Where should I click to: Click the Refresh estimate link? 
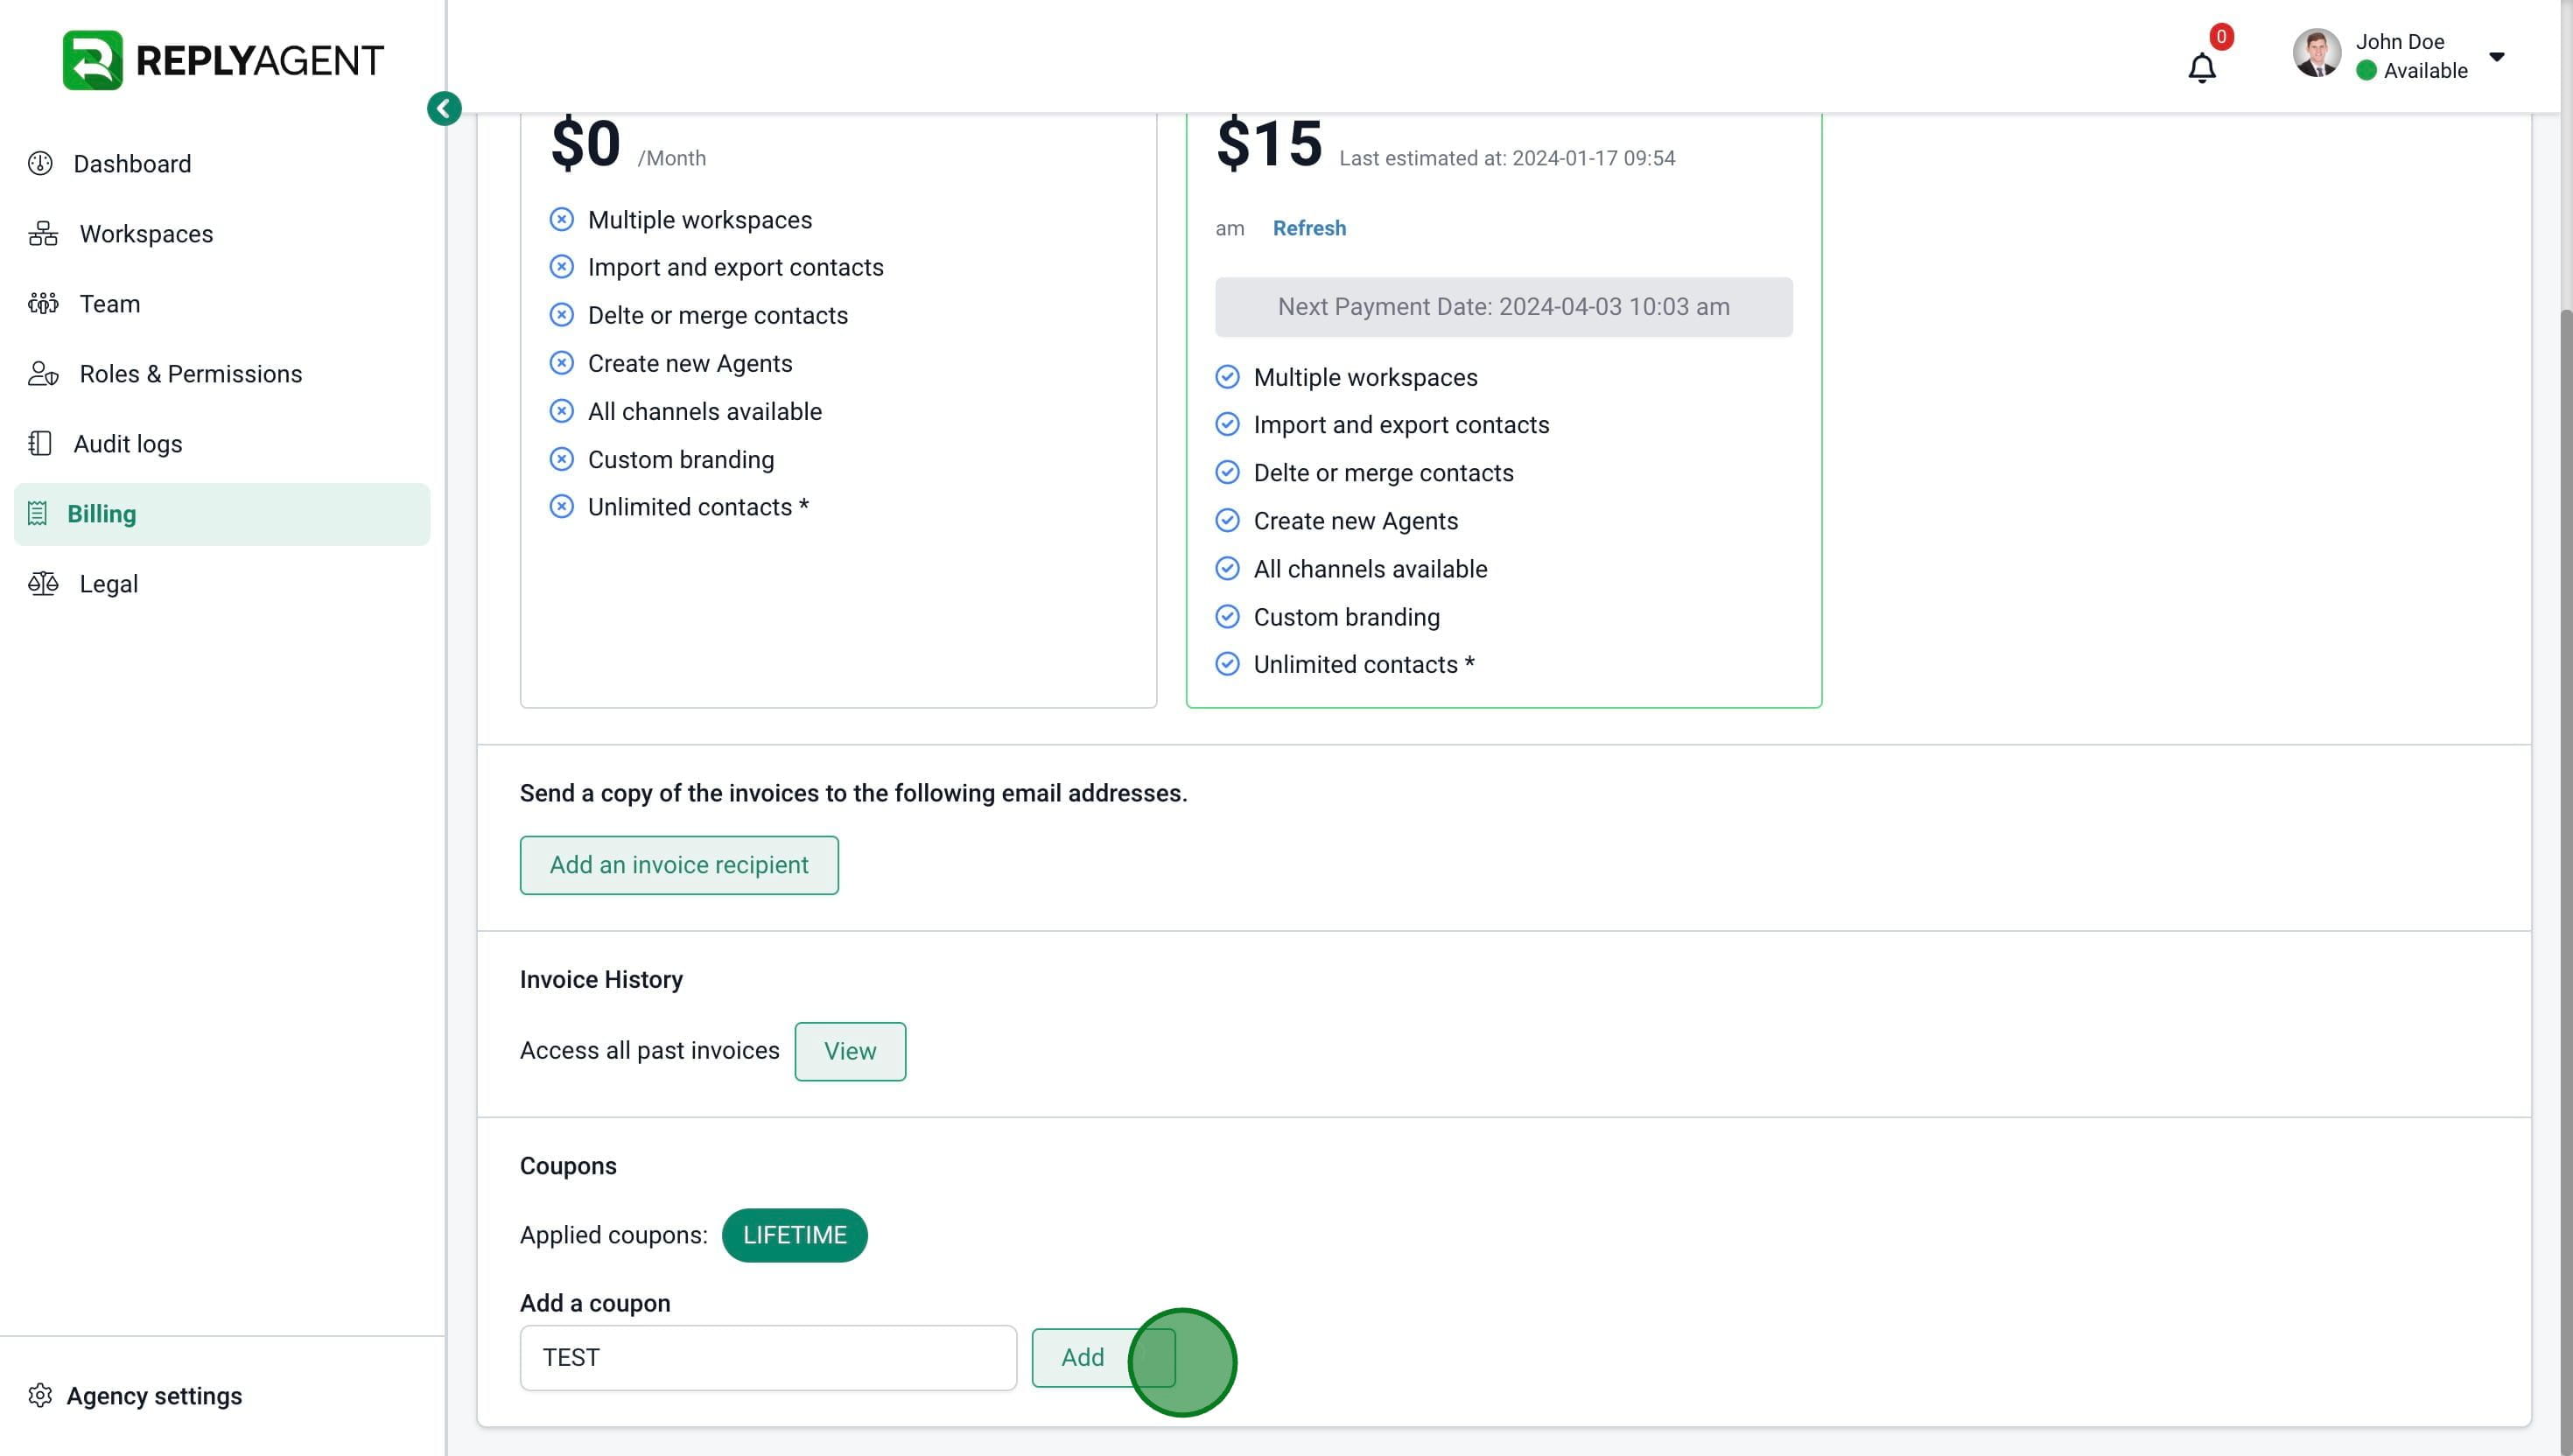tap(1308, 228)
